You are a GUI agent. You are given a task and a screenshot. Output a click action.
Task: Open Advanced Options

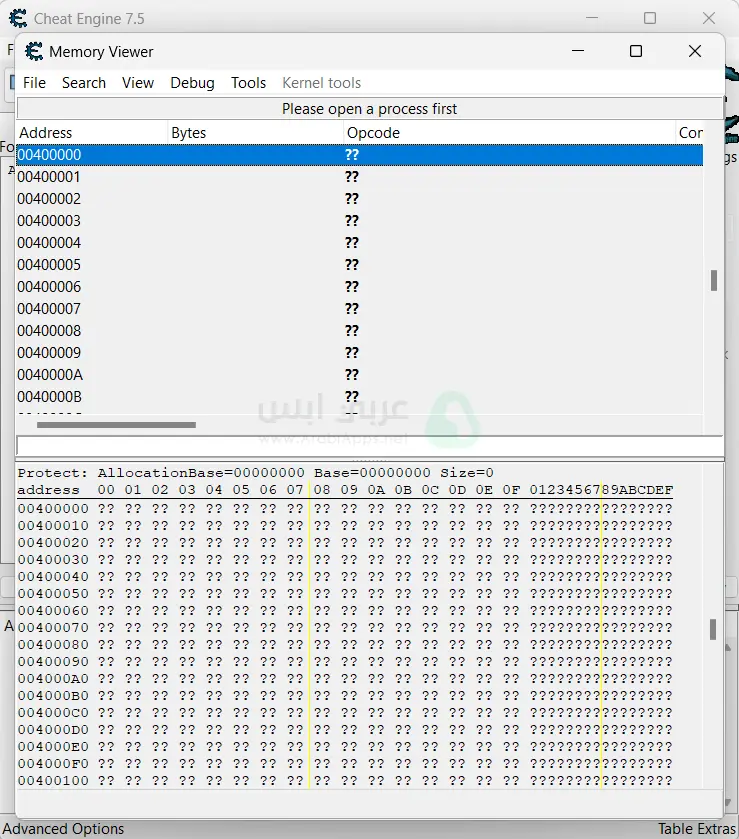(63, 829)
